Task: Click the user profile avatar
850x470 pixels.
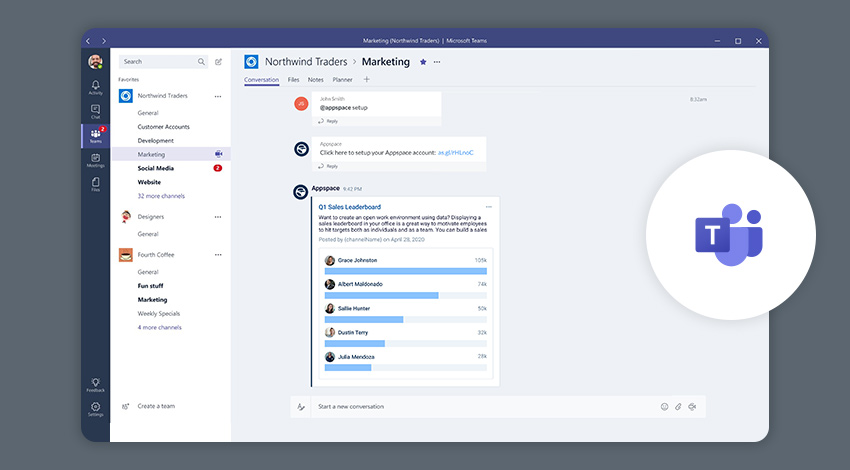Action: coord(95,62)
